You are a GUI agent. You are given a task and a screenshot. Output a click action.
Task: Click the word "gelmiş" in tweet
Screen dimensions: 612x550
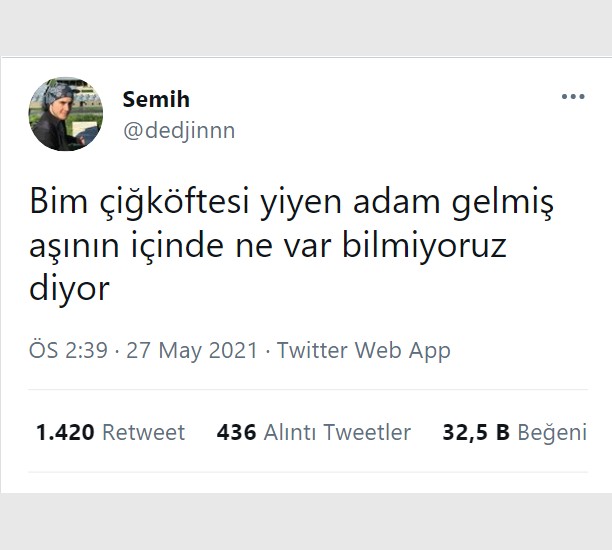tap(503, 204)
